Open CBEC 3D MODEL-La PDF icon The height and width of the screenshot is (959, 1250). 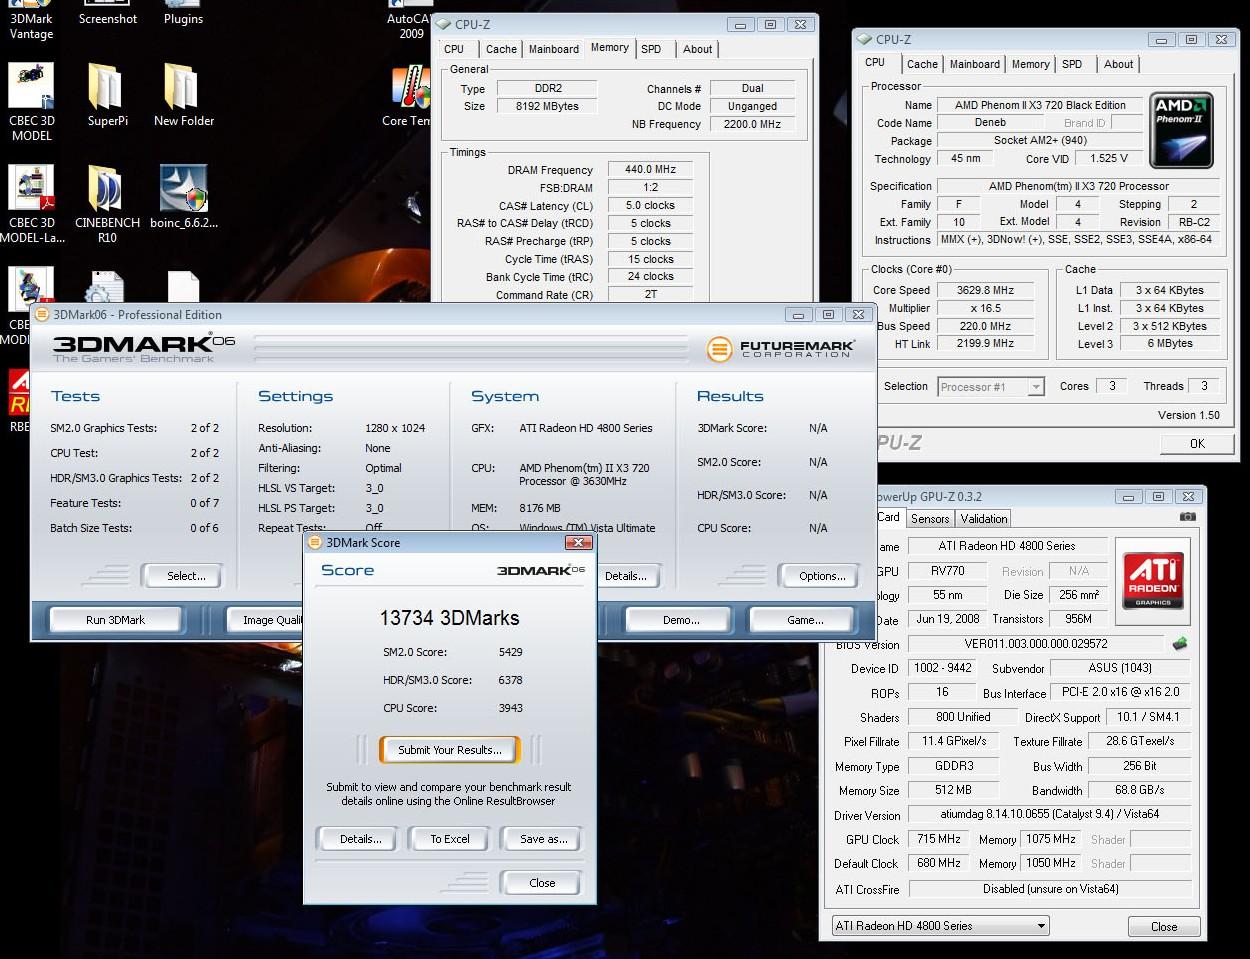31,204
